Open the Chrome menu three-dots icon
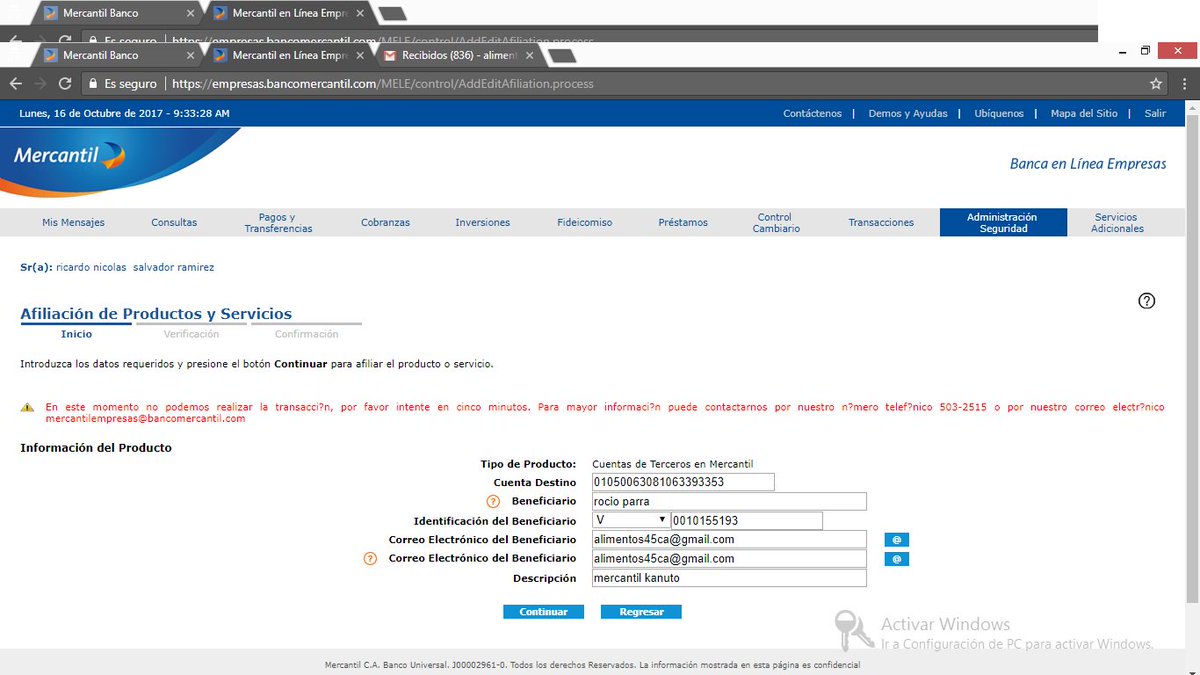 click(1186, 84)
